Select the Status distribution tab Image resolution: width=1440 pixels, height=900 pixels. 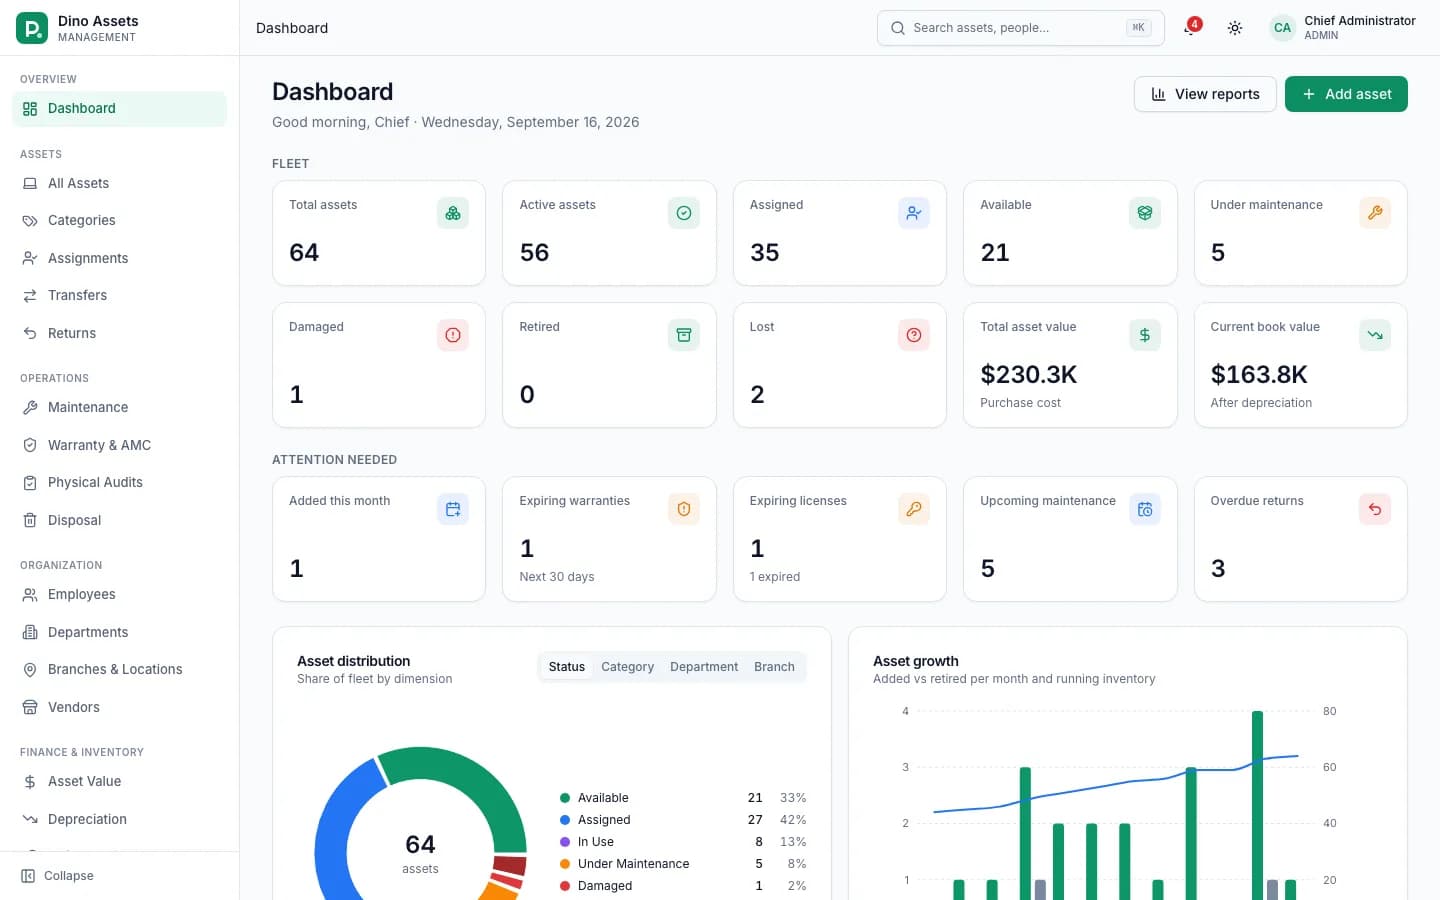pos(567,667)
